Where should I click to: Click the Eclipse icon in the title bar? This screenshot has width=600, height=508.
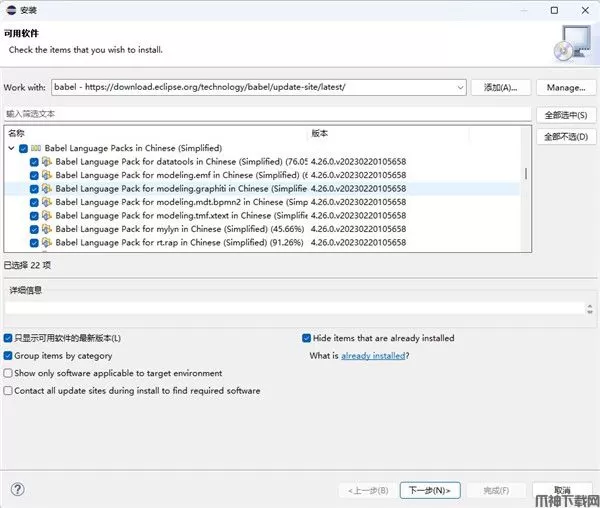(x=11, y=10)
